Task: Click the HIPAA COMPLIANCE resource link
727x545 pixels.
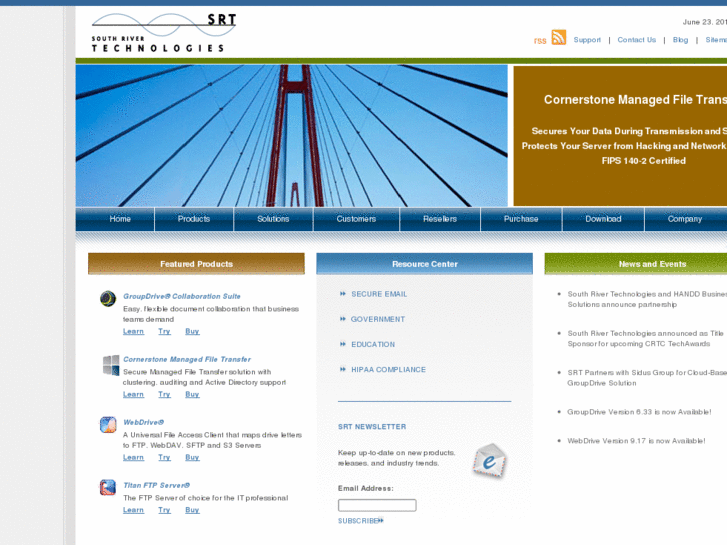Action: click(x=389, y=370)
